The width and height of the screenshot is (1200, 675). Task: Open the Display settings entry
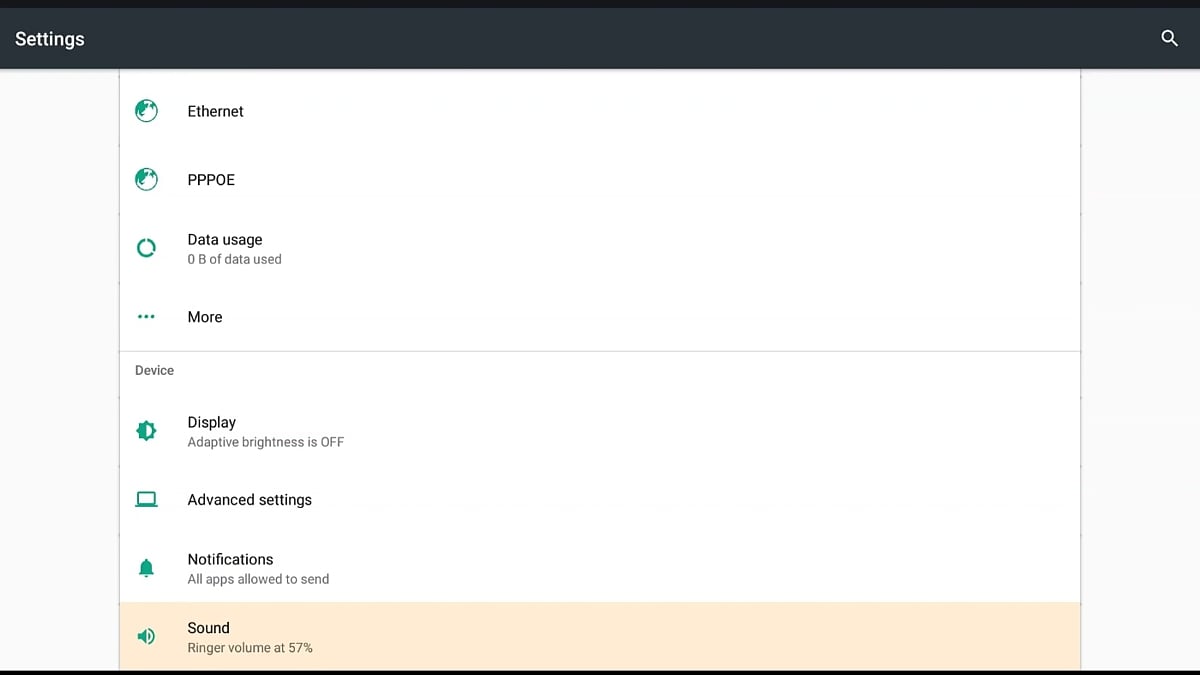click(212, 422)
